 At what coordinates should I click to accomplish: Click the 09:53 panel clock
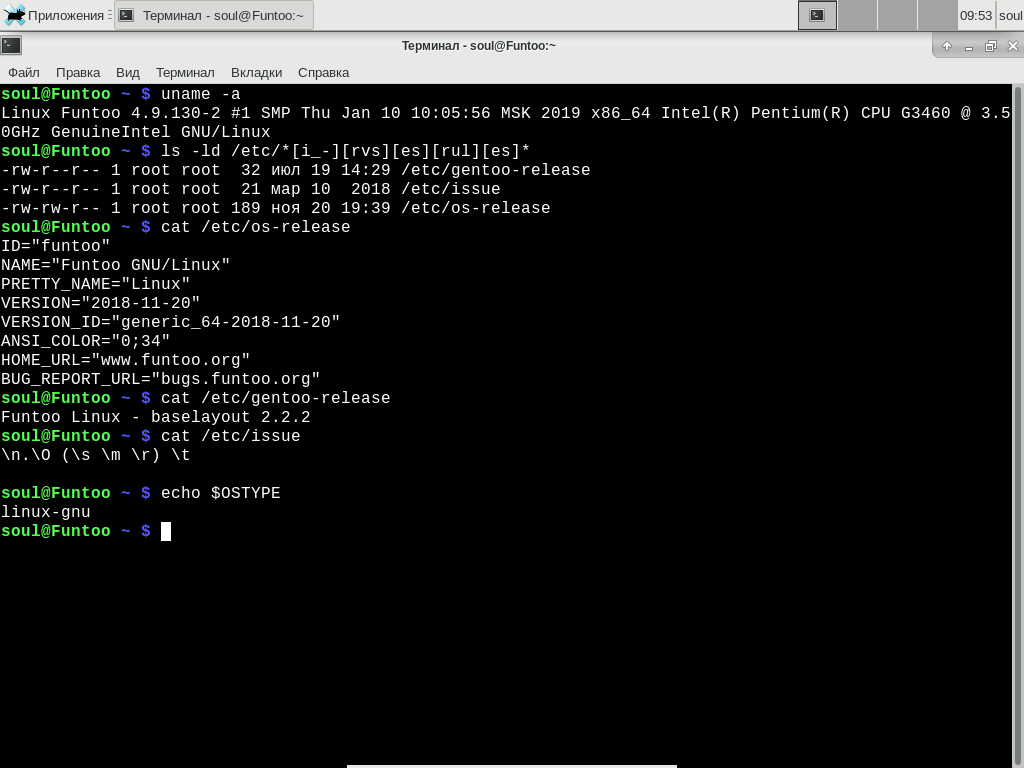(976, 16)
